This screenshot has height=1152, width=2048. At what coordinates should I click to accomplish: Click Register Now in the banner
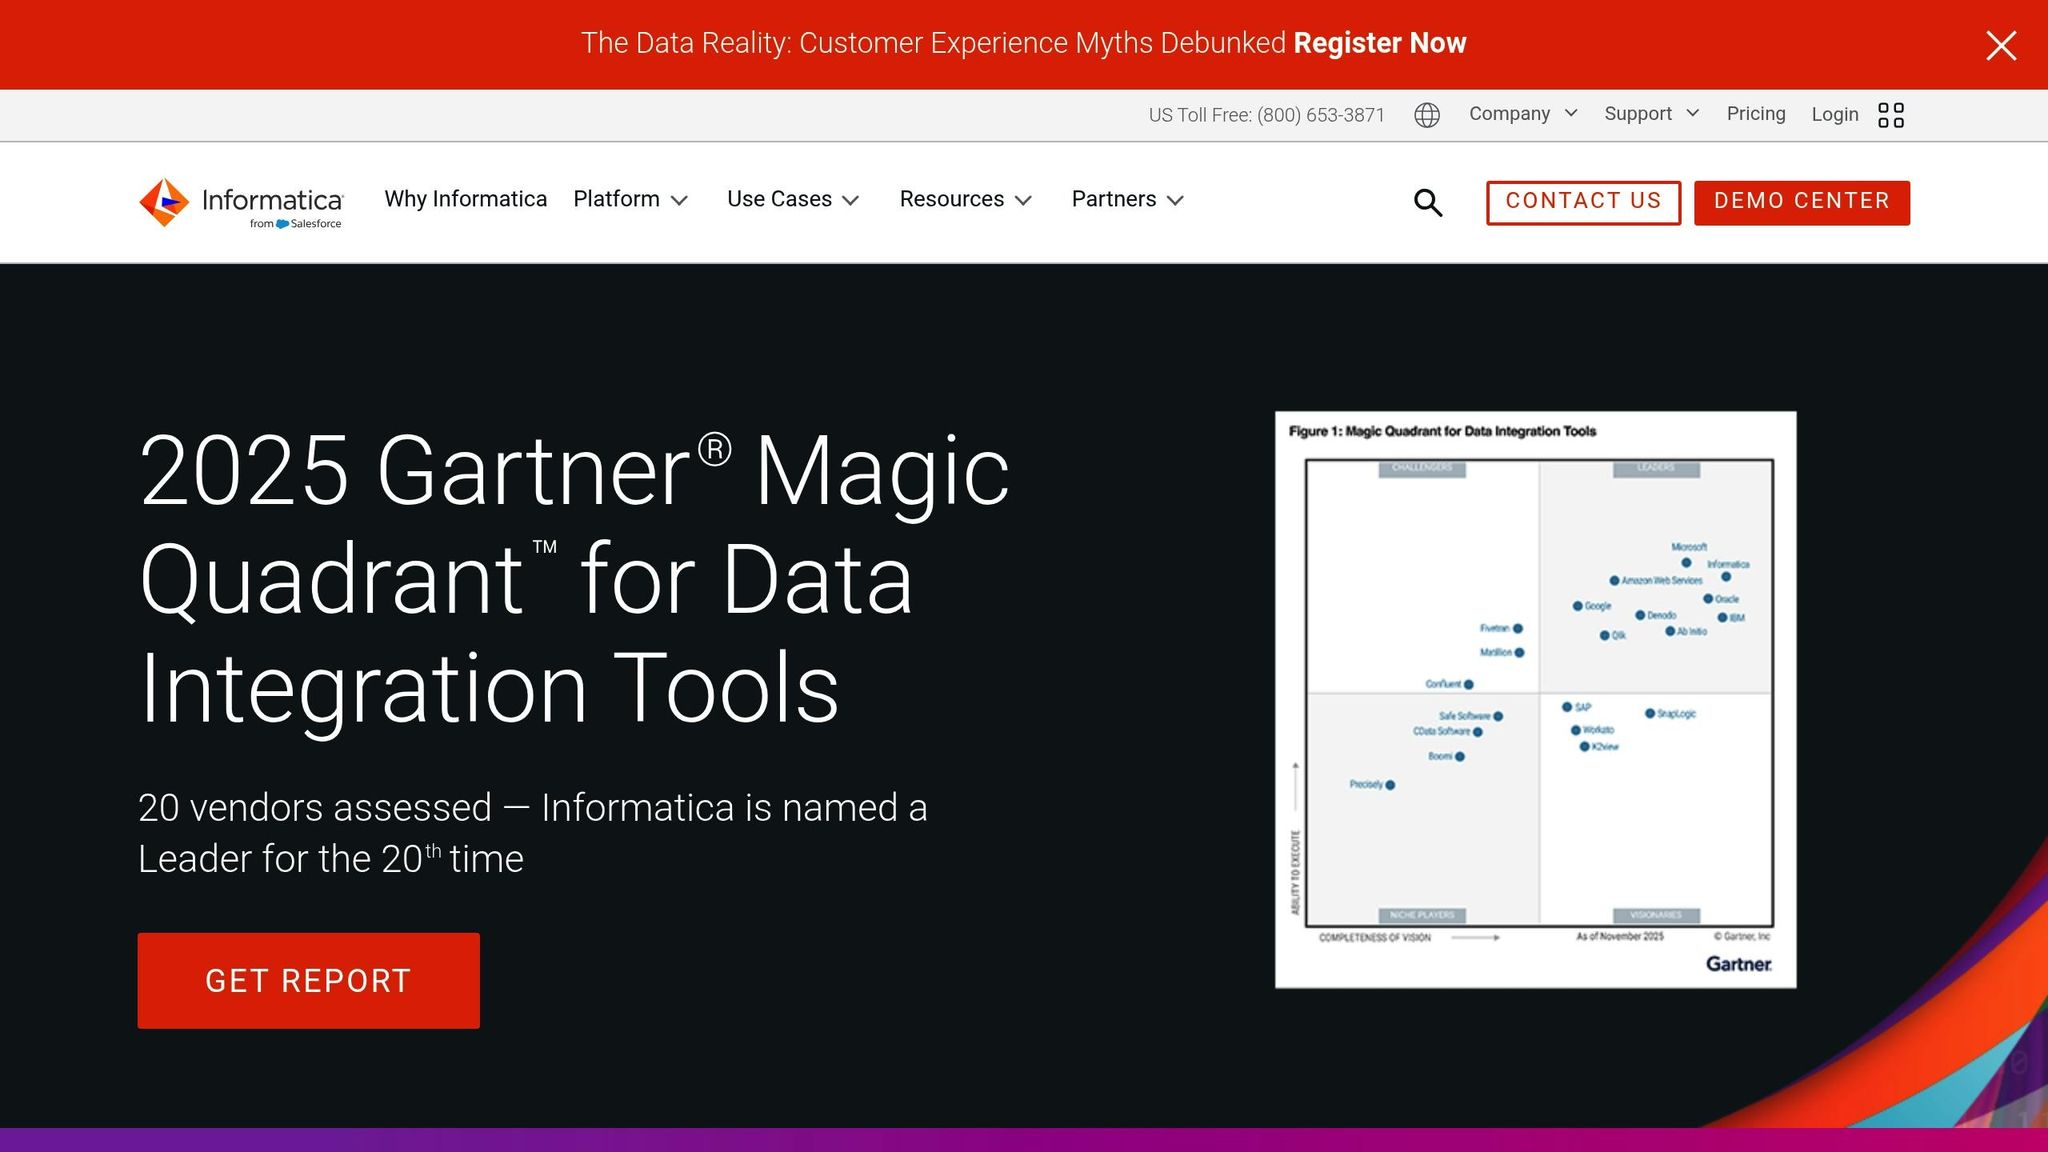point(1379,43)
